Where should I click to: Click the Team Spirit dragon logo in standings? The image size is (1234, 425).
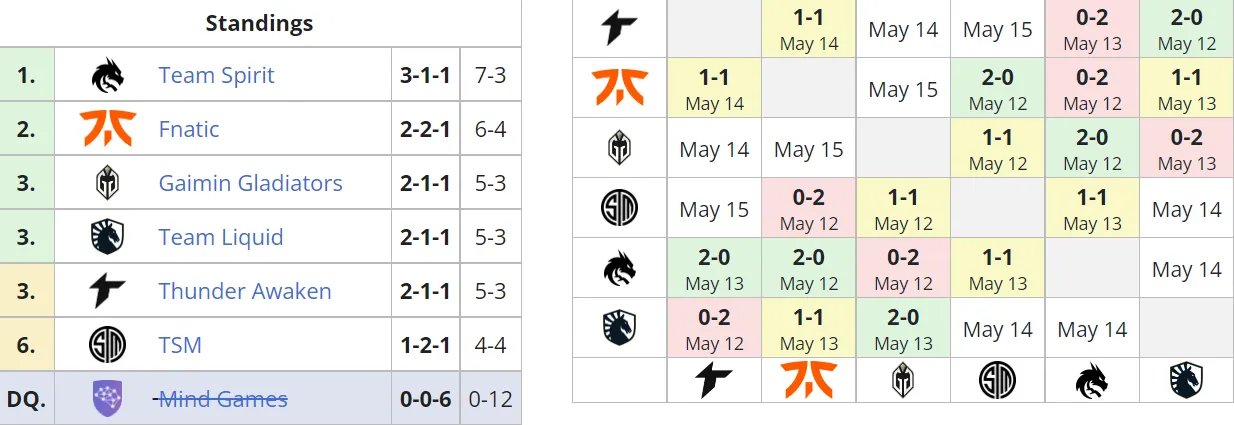pyautogui.click(x=107, y=75)
